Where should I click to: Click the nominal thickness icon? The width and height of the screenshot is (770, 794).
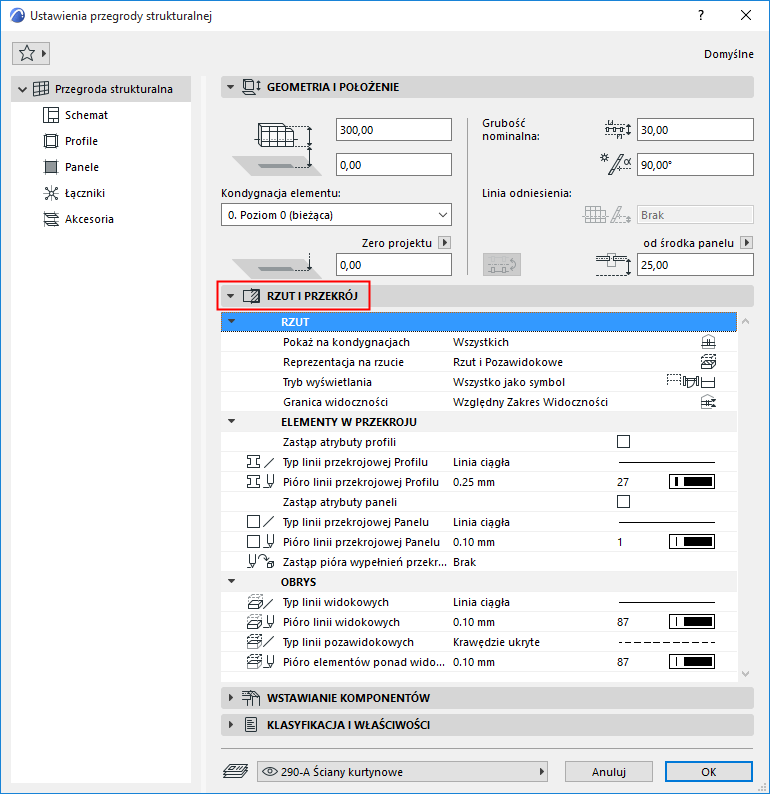click(x=618, y=130)
